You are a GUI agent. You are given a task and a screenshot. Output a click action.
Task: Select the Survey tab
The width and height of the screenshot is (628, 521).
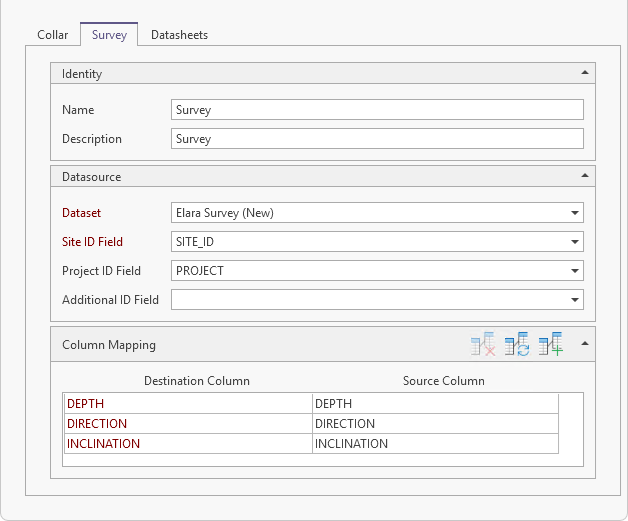pos(109,35)
